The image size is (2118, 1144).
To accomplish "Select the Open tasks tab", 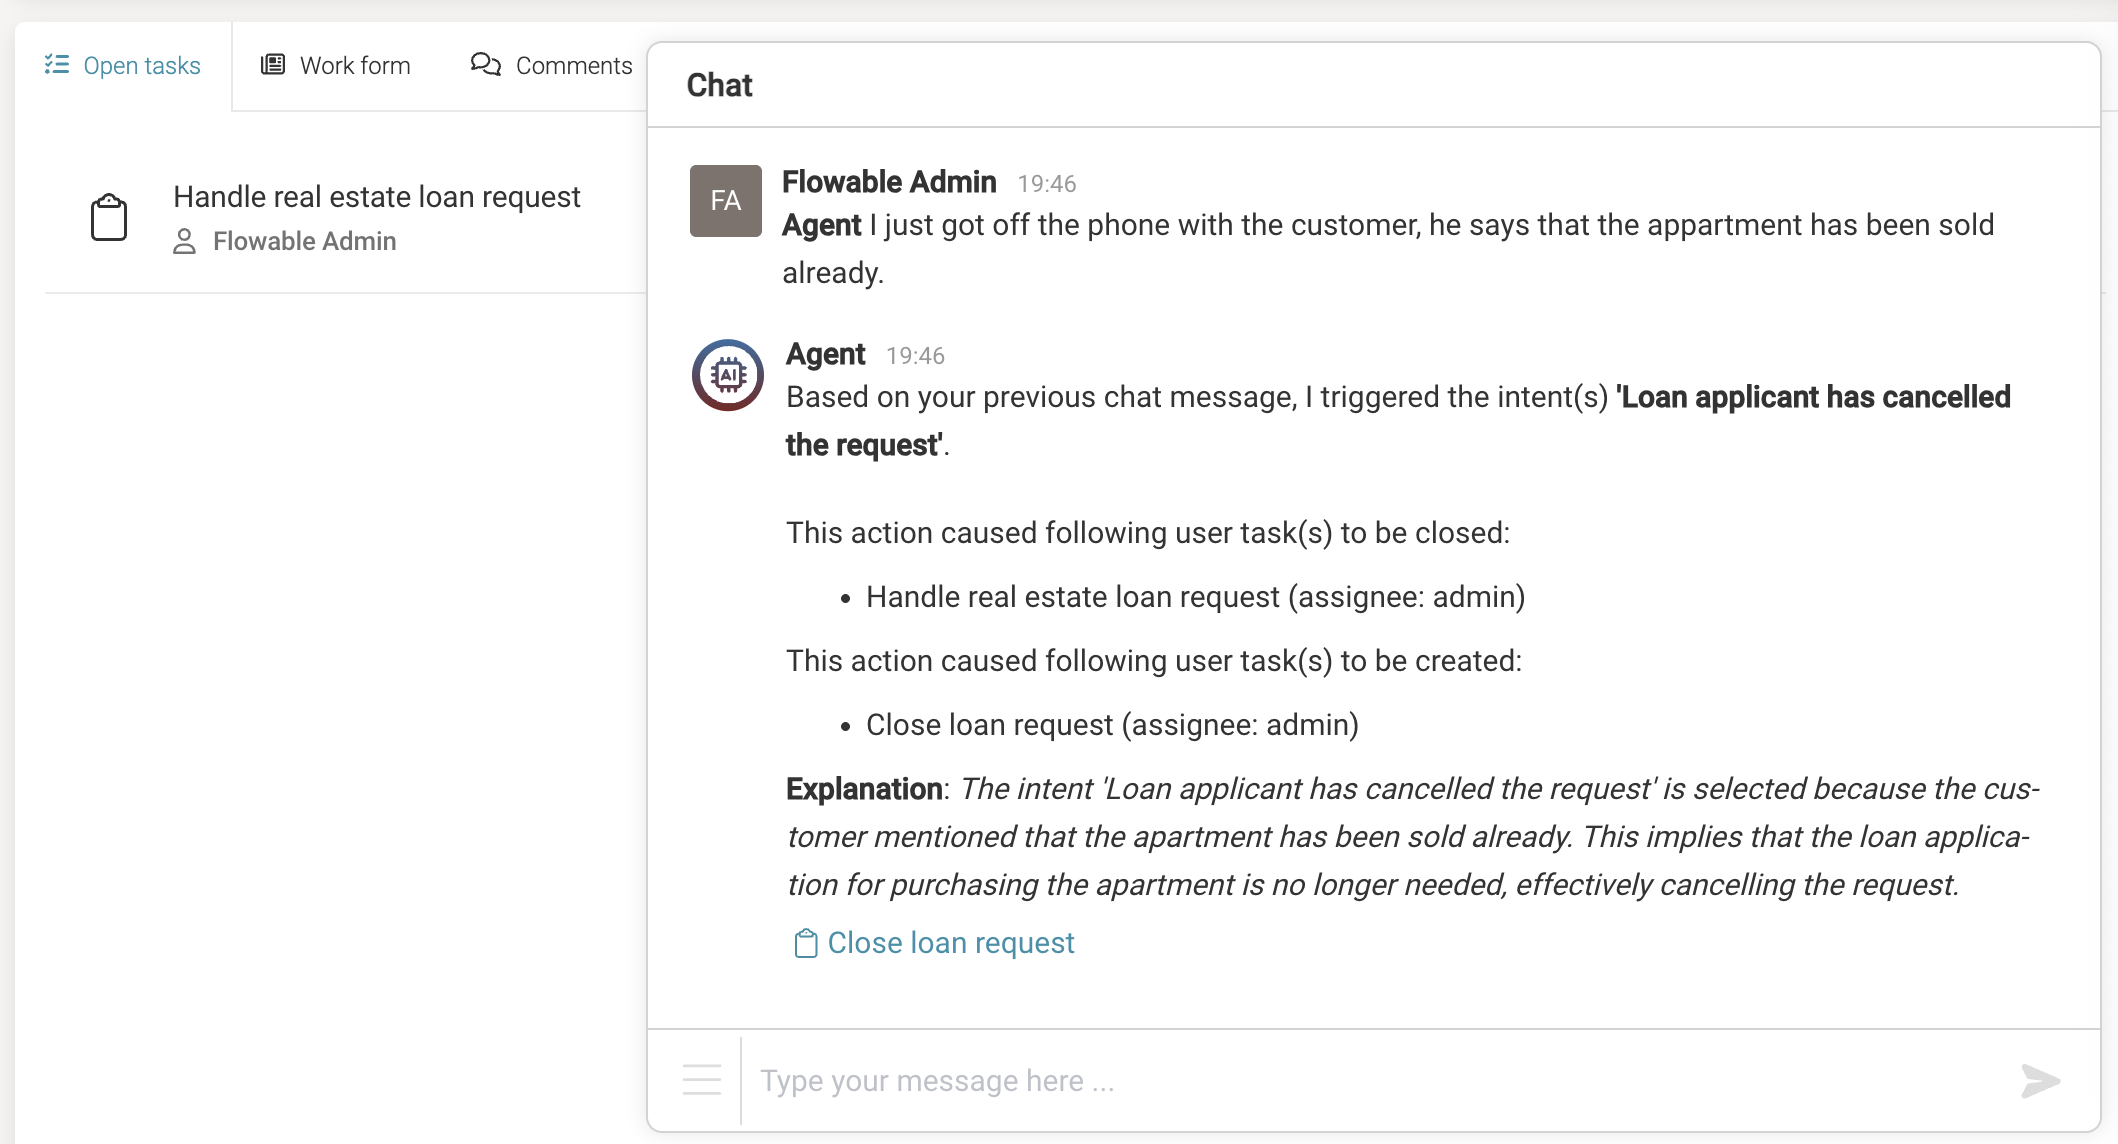I will click(142, 64).
